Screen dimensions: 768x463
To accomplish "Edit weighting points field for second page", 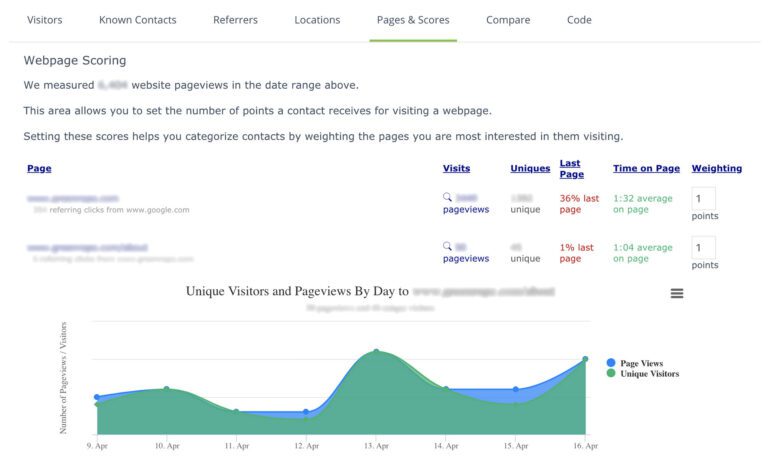I will (x=703, y=247).
